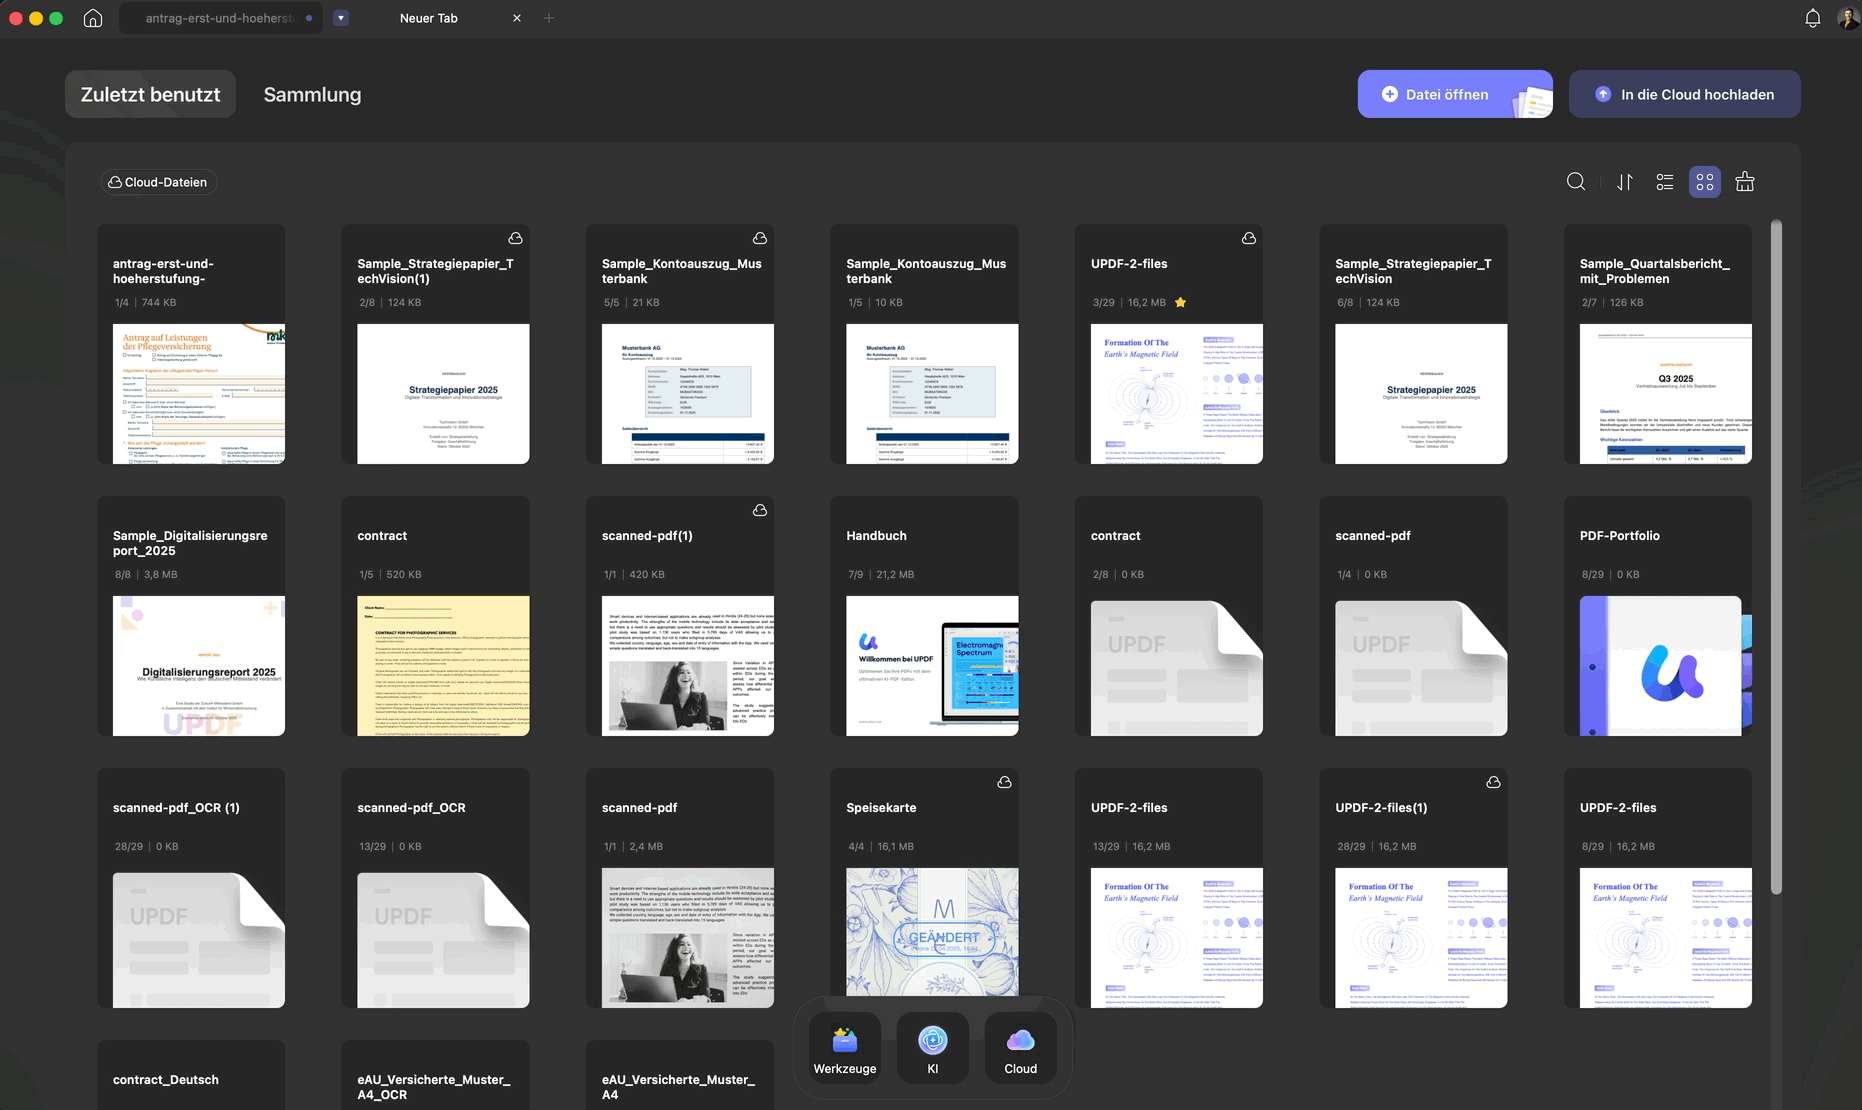Click cloud icon on first Sample_Kontoauszug_Musterbank card
This screenshot has width=1862, height=1110.
tap(760, 238)
